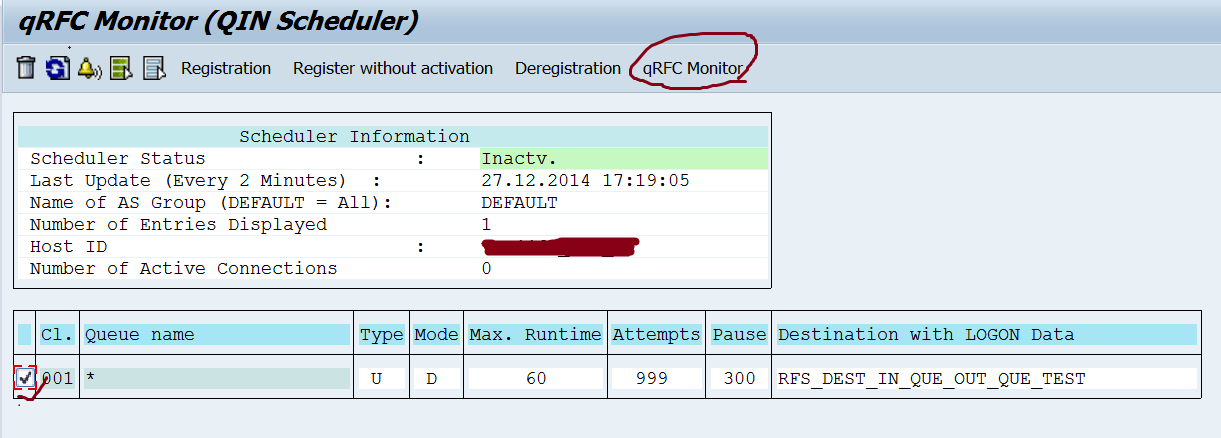This screenshot has height=438, width=1221.
Task: Click the Attempts value 999
Action: 656,378
